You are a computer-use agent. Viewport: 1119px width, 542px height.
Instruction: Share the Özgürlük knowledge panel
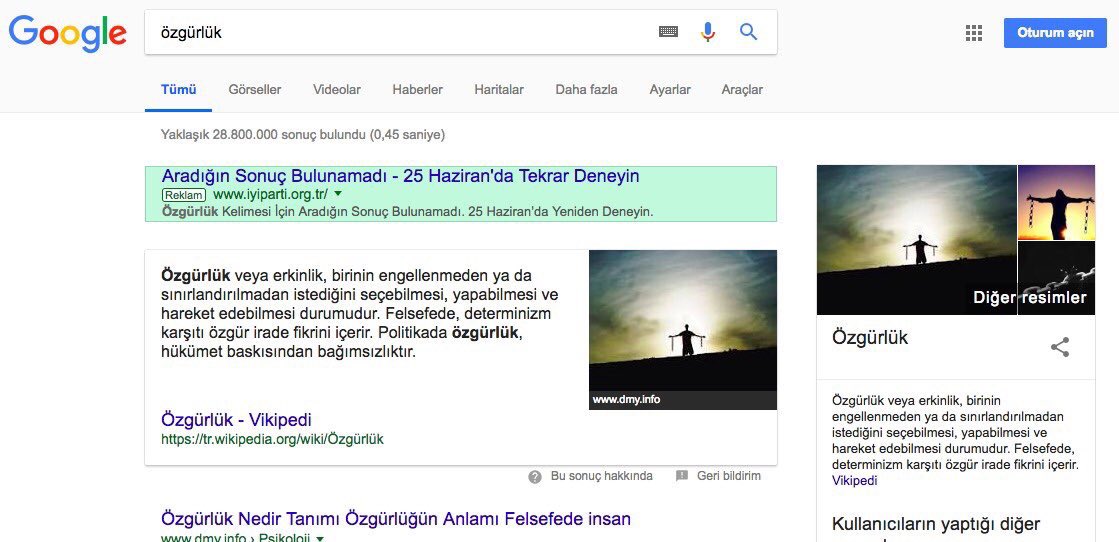(1060, 347)
